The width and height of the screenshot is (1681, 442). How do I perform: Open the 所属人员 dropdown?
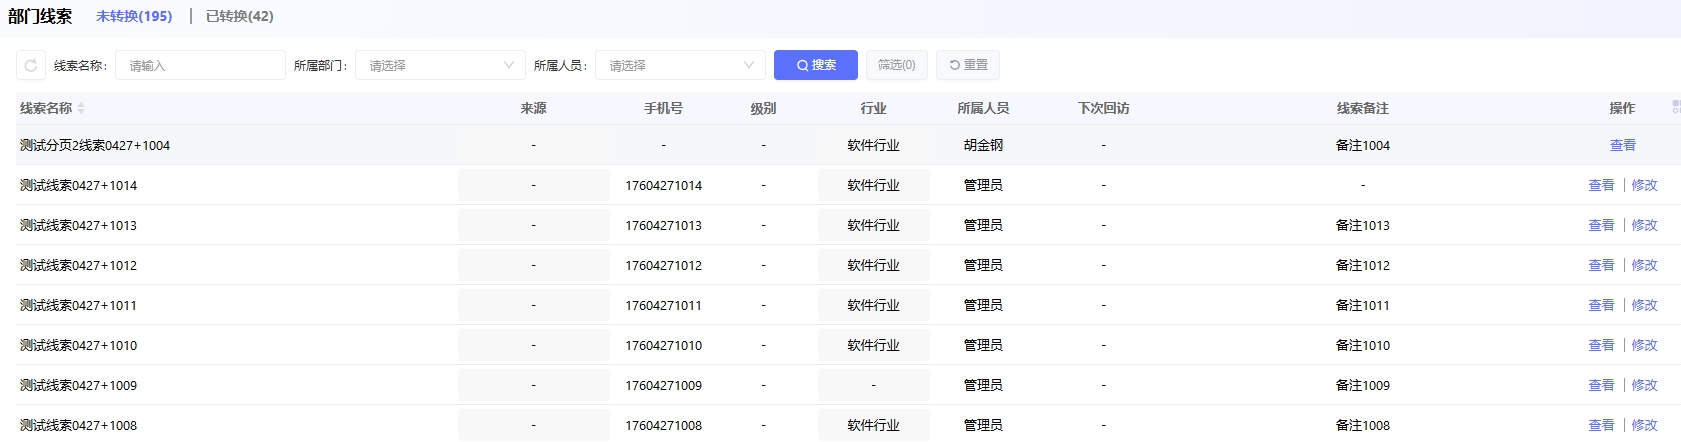point(680,65)
